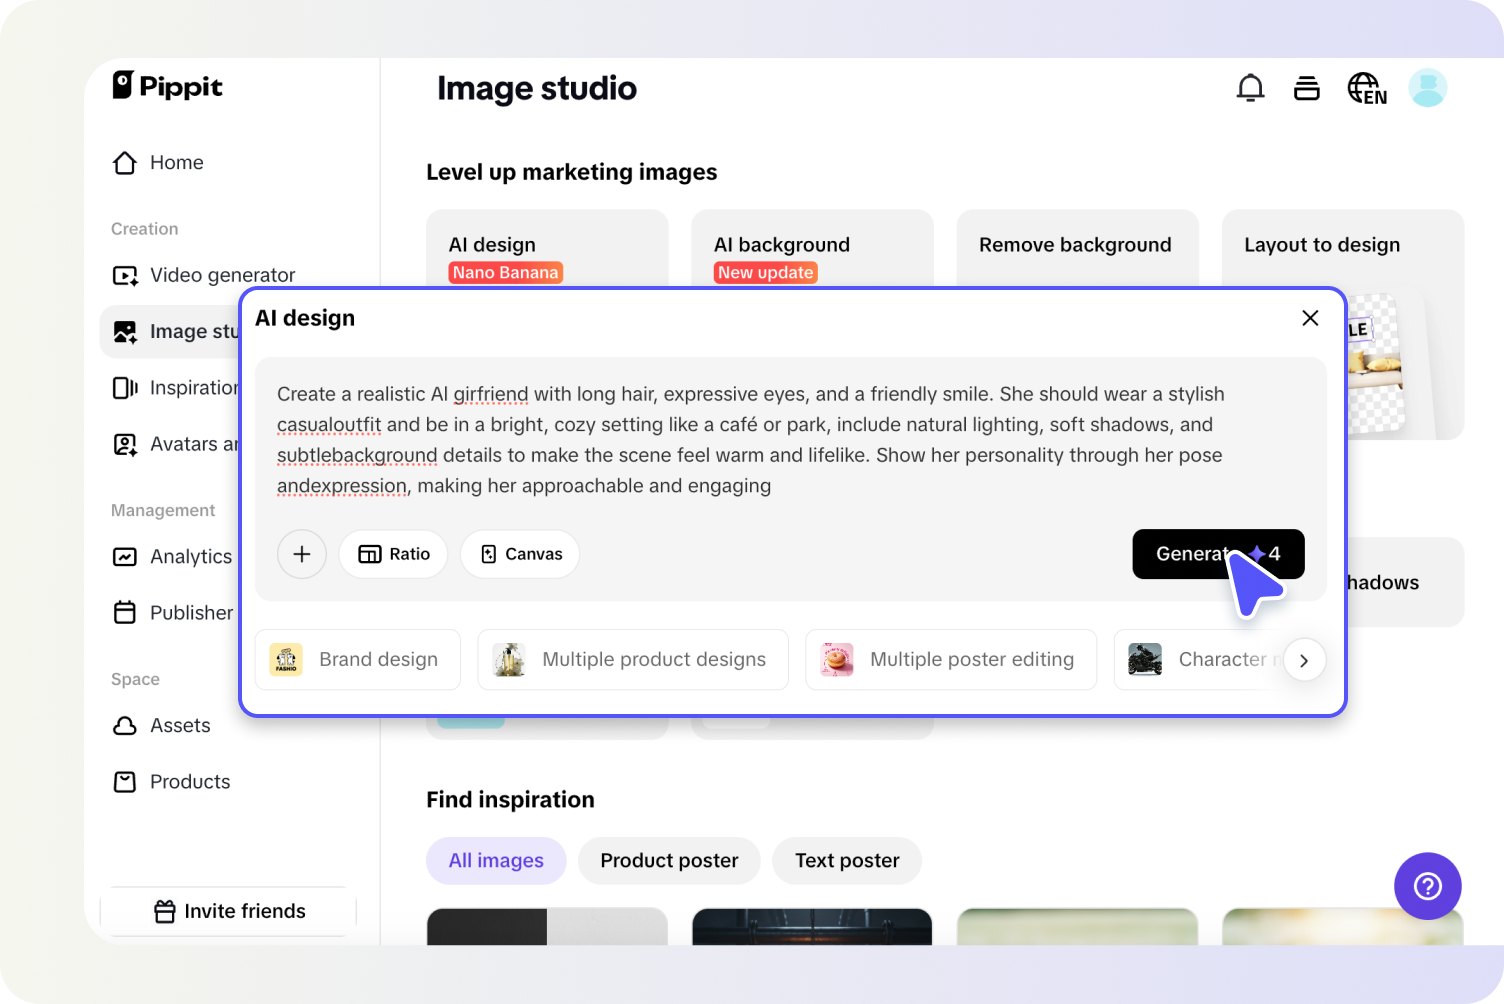
Task: Switch to Text poster tab
Action: [x=847, y=861]
